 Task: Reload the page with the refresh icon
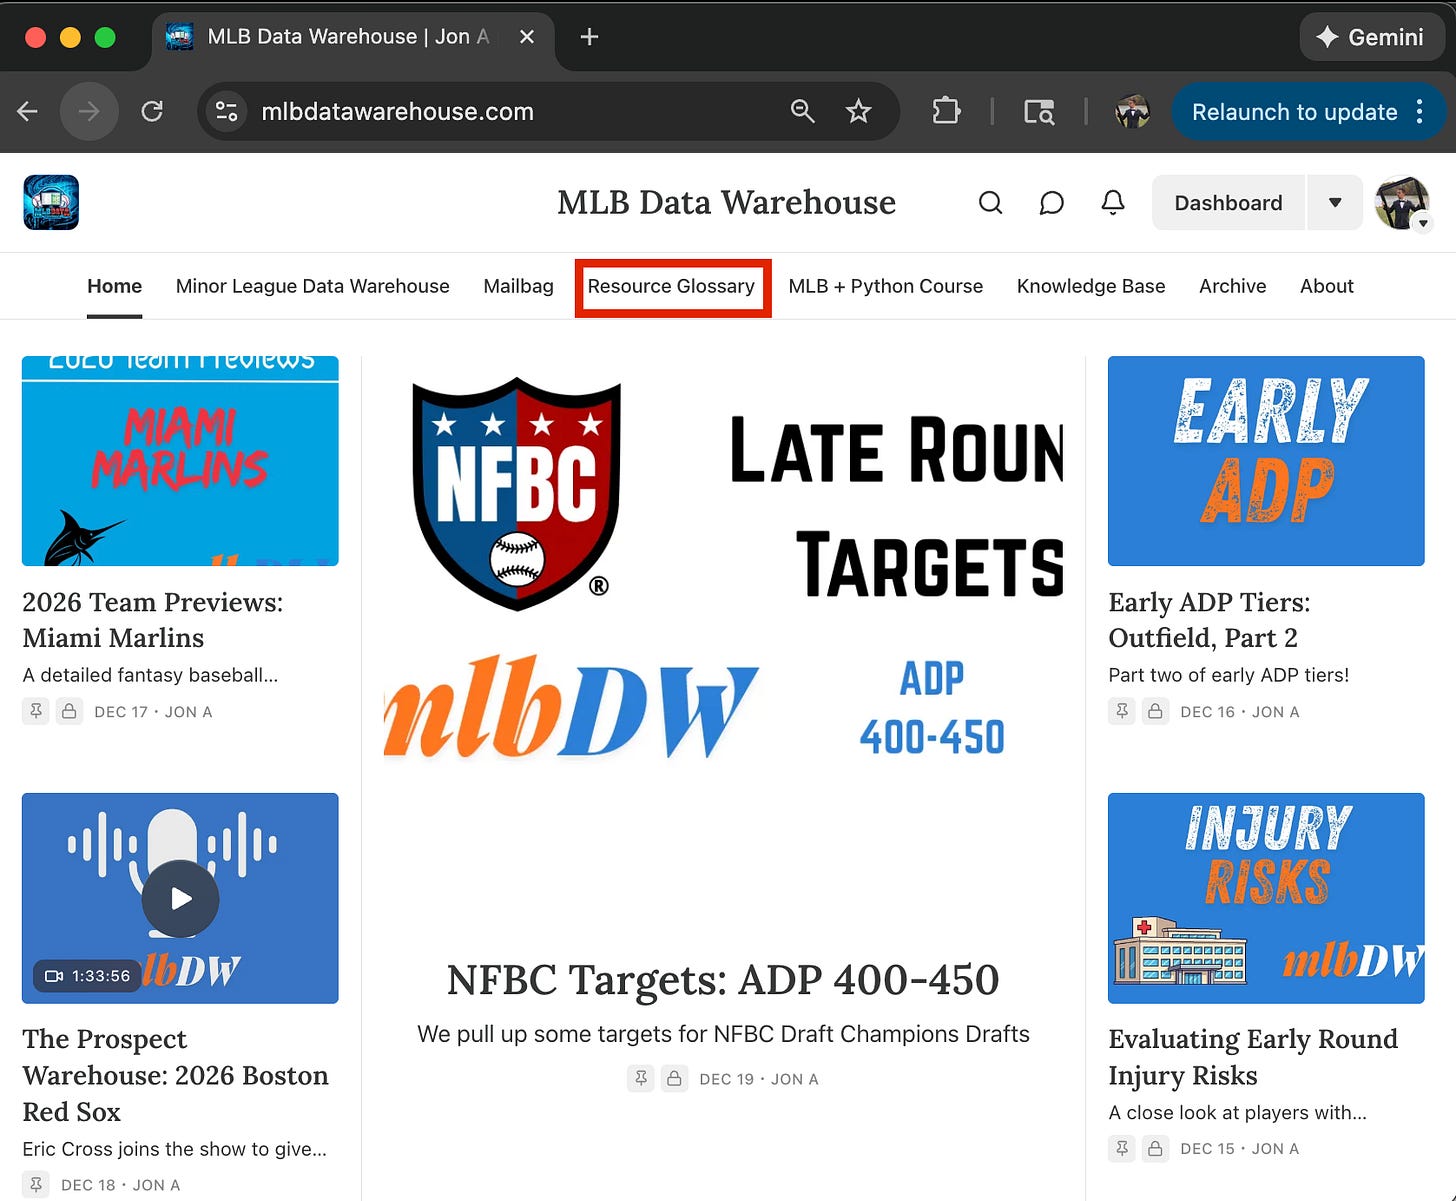[152, 111]
